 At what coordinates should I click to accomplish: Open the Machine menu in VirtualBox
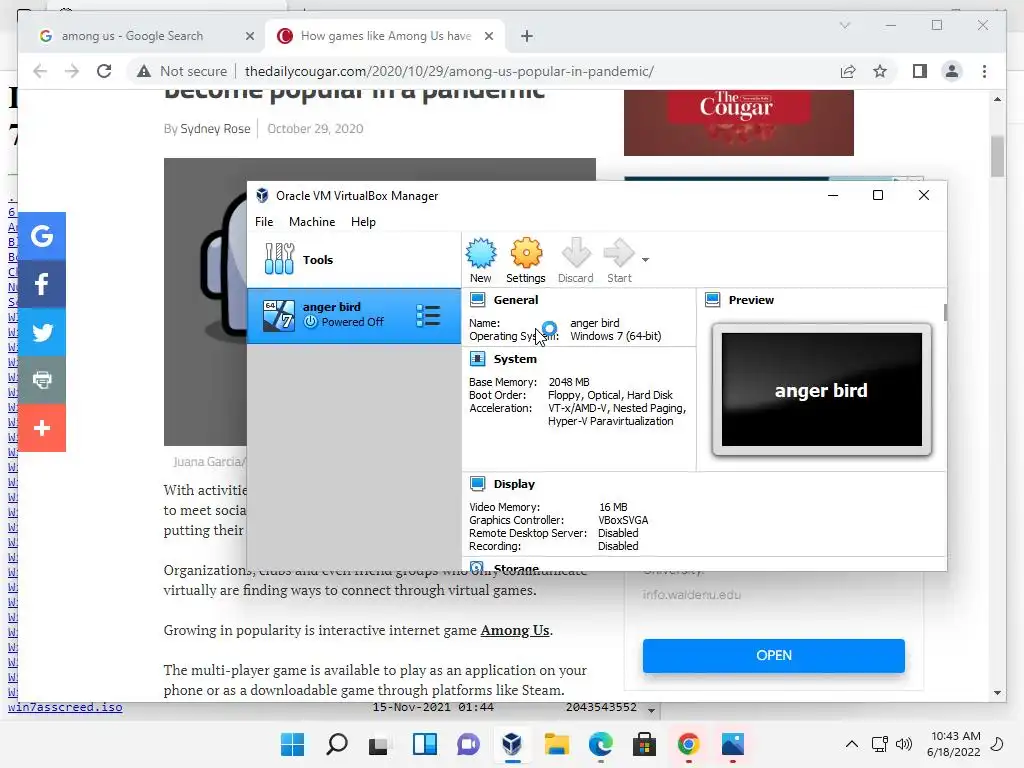(312, 222)
